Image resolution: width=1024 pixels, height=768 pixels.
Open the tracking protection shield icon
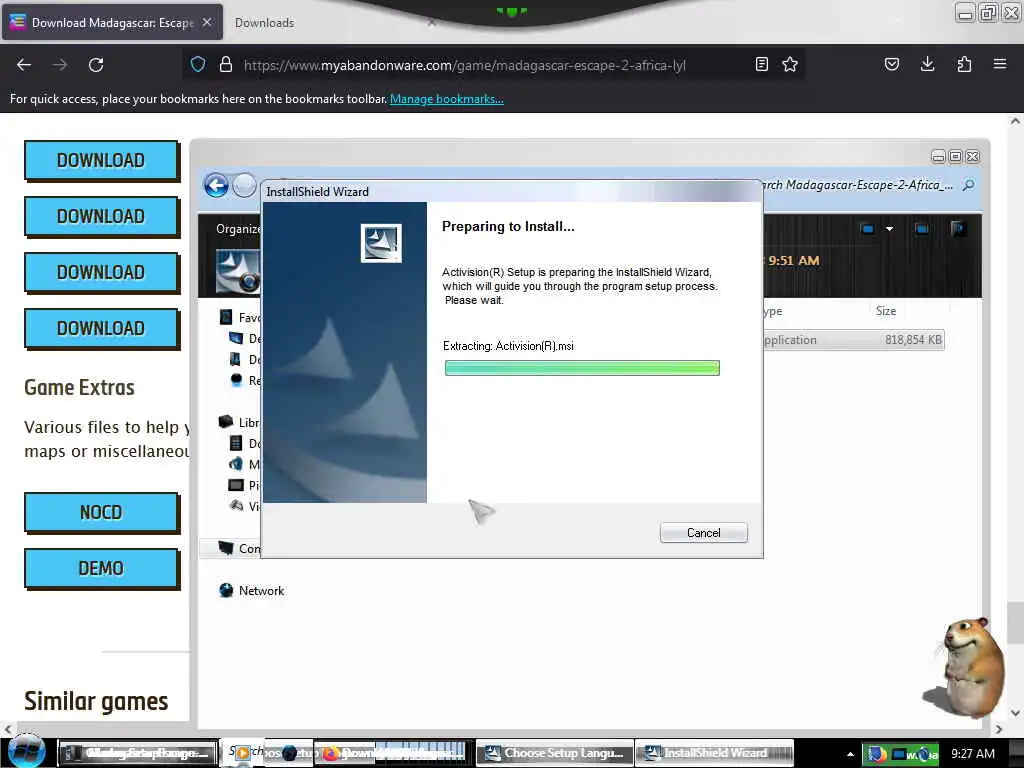(x=198, y=64)
